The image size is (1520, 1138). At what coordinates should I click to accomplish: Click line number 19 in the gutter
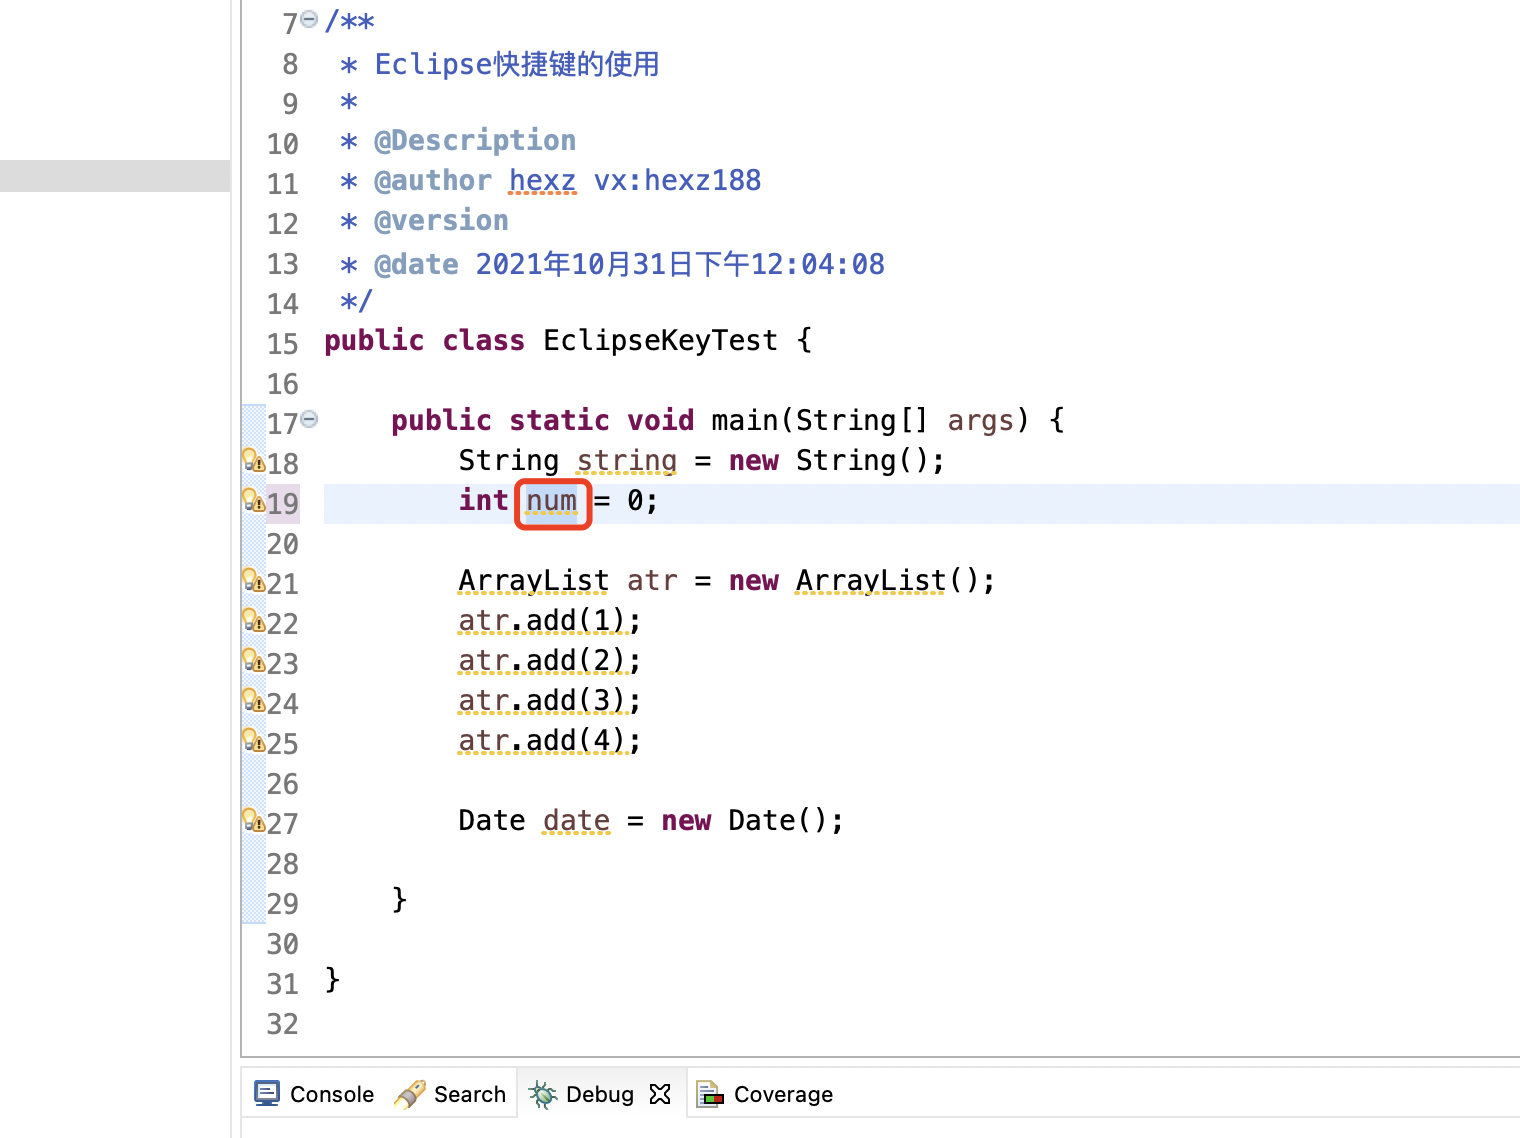click(x=283, y=503)
